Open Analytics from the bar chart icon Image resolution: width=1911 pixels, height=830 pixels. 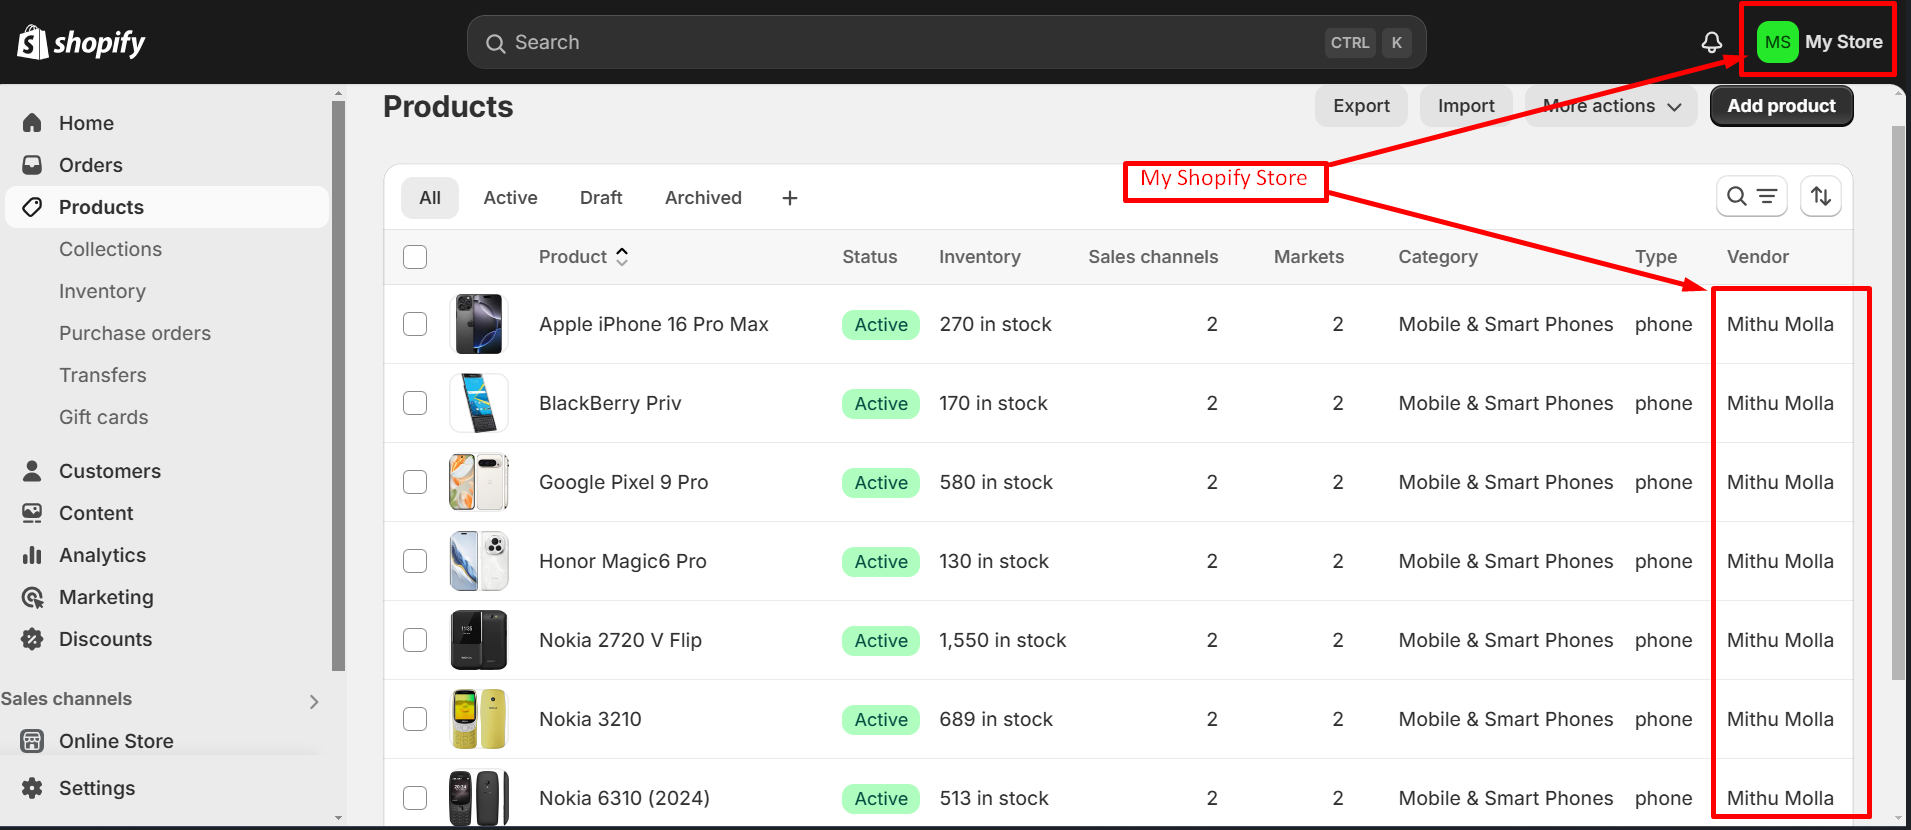coord(32,555)
